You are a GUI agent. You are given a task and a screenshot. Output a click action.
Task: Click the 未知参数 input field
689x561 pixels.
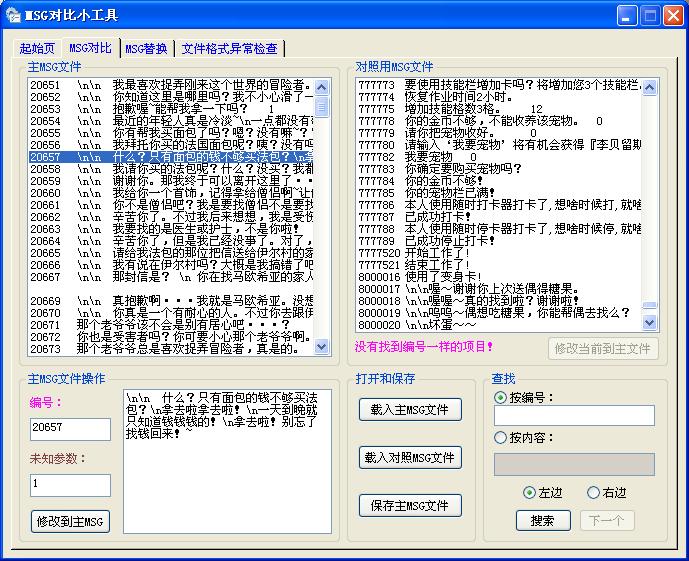pos(70,485)
